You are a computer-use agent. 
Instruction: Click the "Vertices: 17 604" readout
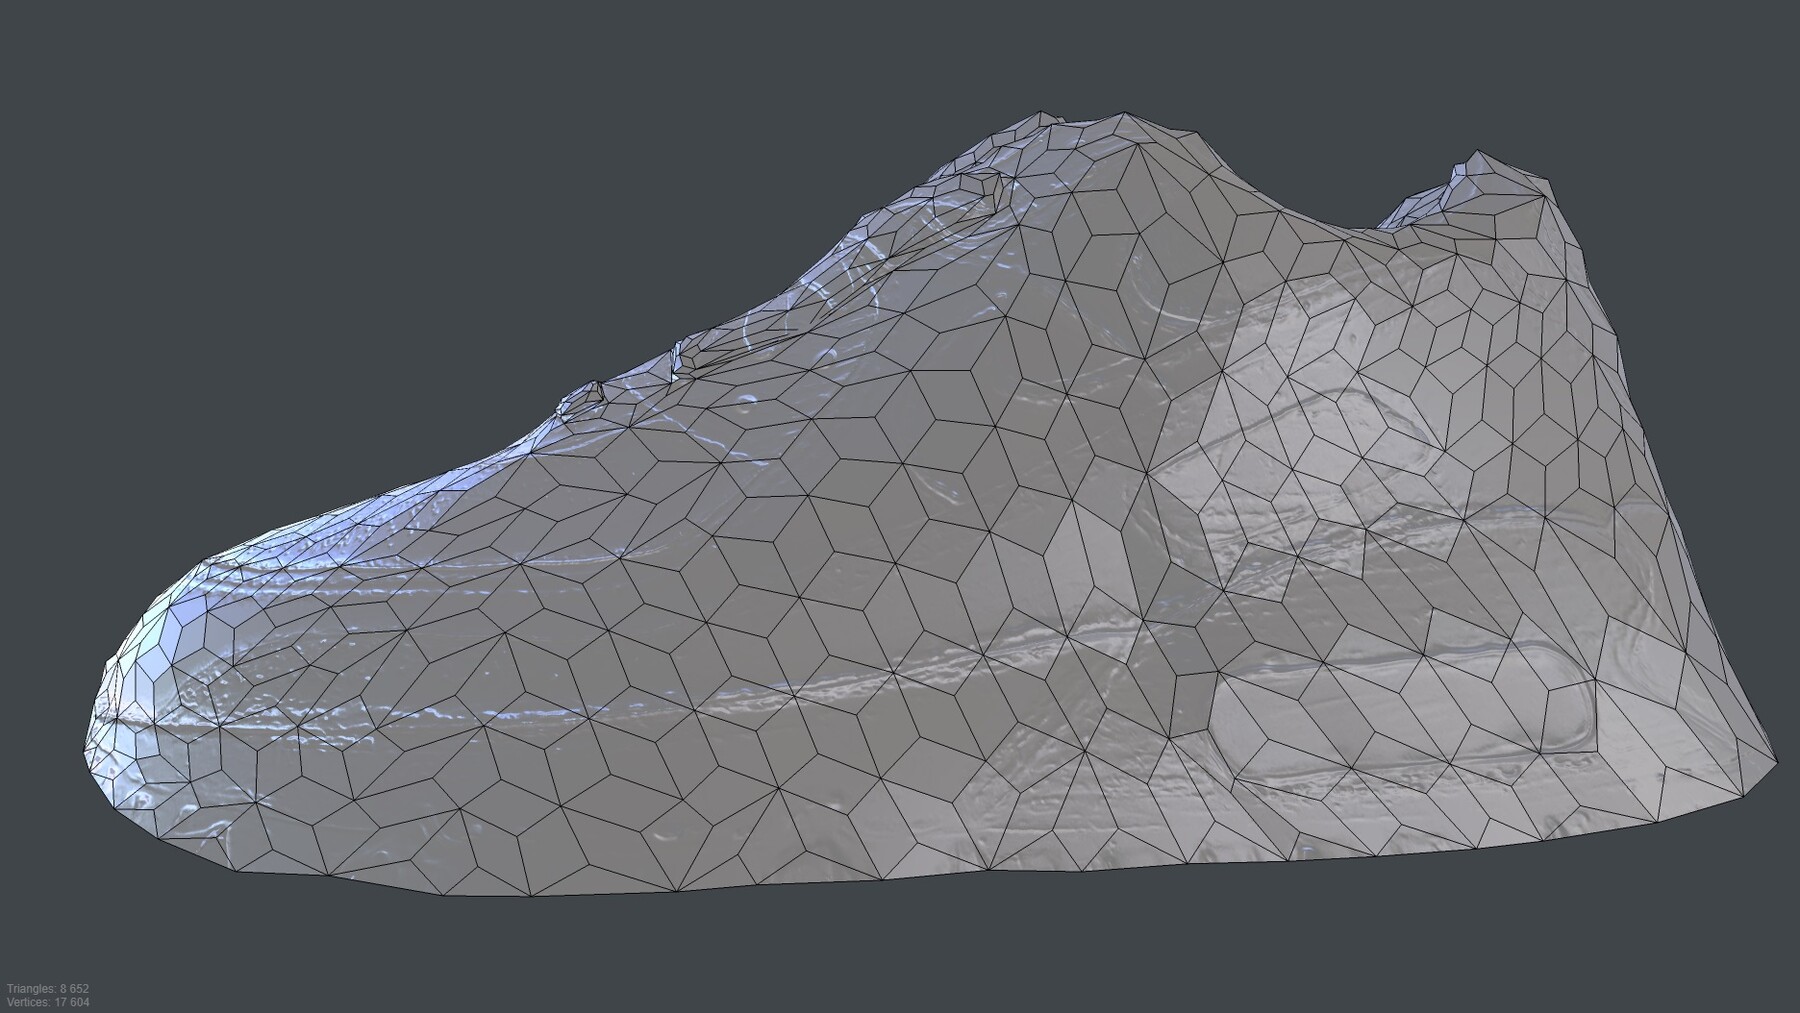[48, 1002]
